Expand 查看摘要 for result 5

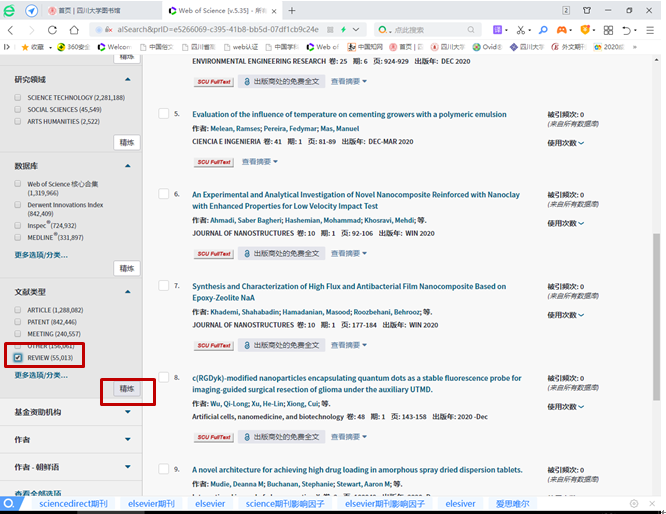pyautogui.click(x=260, y=161)
